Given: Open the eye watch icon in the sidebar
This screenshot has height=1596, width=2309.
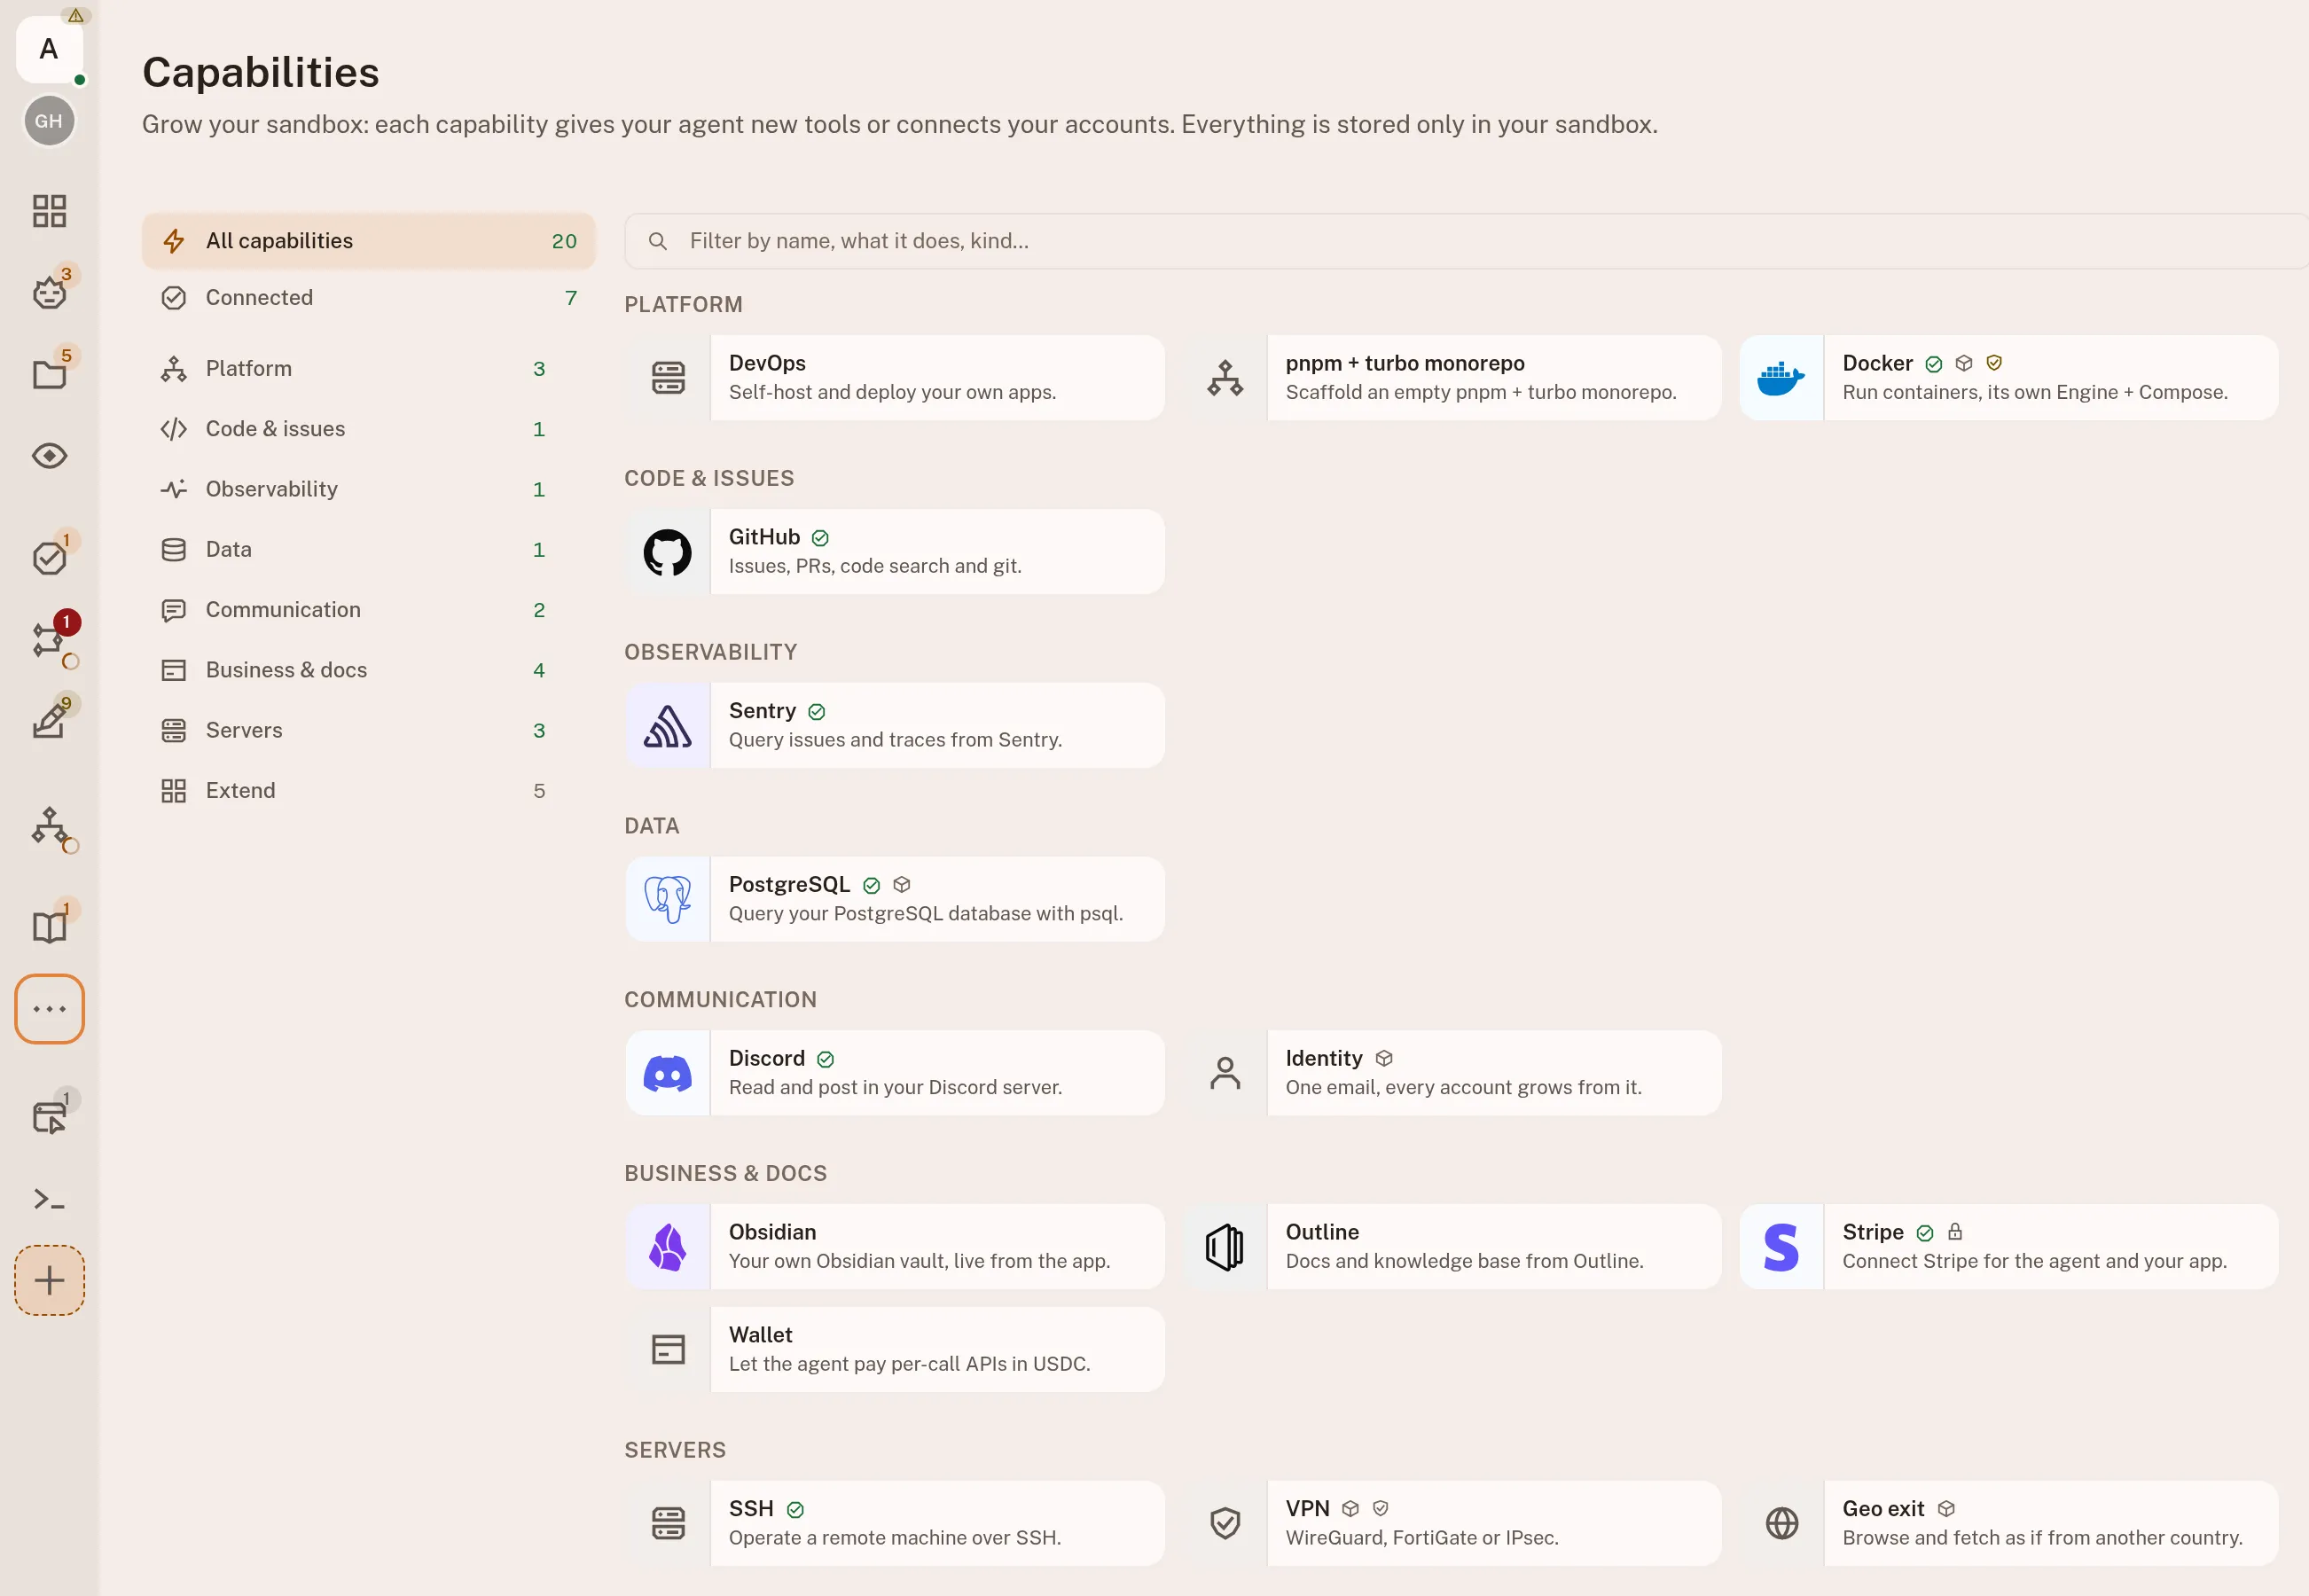Looking at the screenshot, I should 49,456.
